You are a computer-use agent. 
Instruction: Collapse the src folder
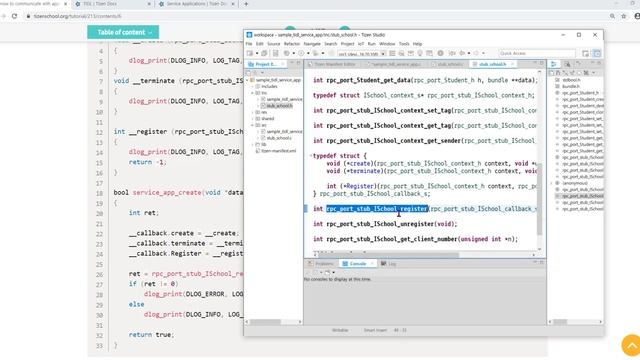(x=253, y=125)
